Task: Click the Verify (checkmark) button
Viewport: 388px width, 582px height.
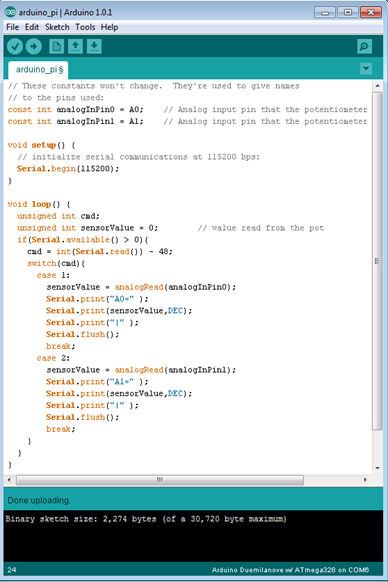Action: [x=15, y=46]
